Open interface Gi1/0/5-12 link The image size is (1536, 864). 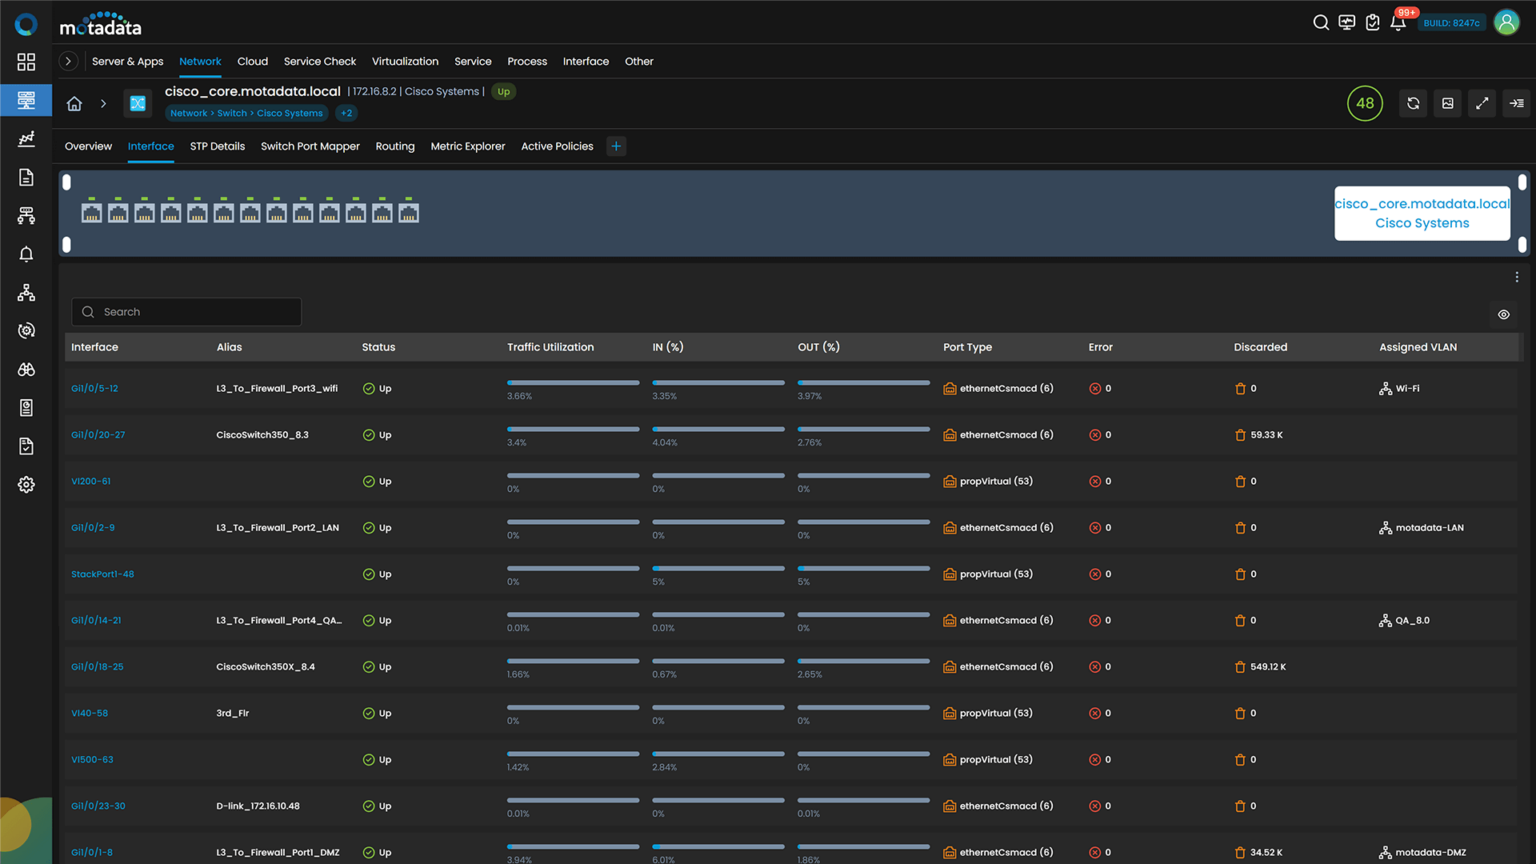point(94,389)
